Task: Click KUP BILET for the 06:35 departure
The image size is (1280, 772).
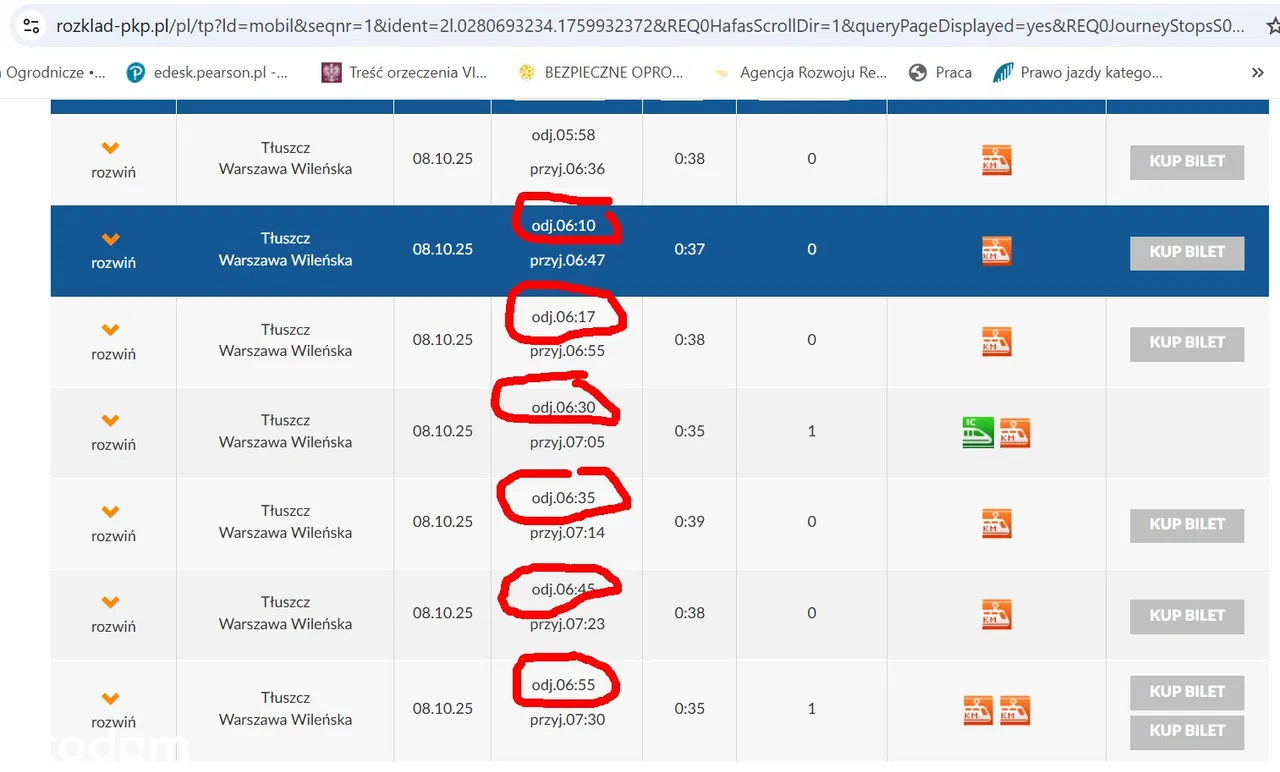Action: [x=1186, y=524]
